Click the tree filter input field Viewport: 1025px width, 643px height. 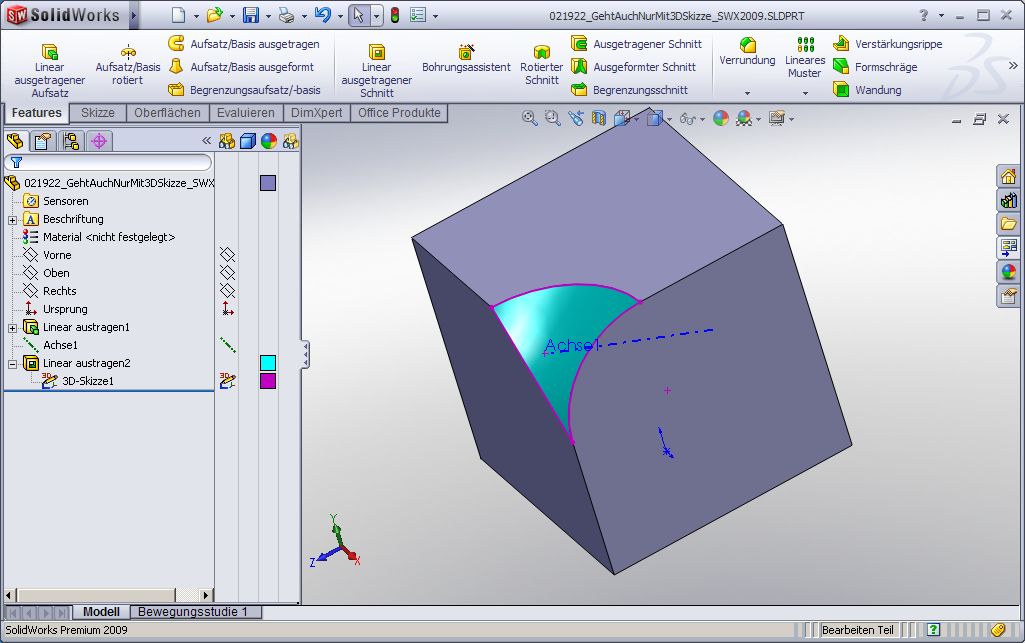(x=109, y=162)
